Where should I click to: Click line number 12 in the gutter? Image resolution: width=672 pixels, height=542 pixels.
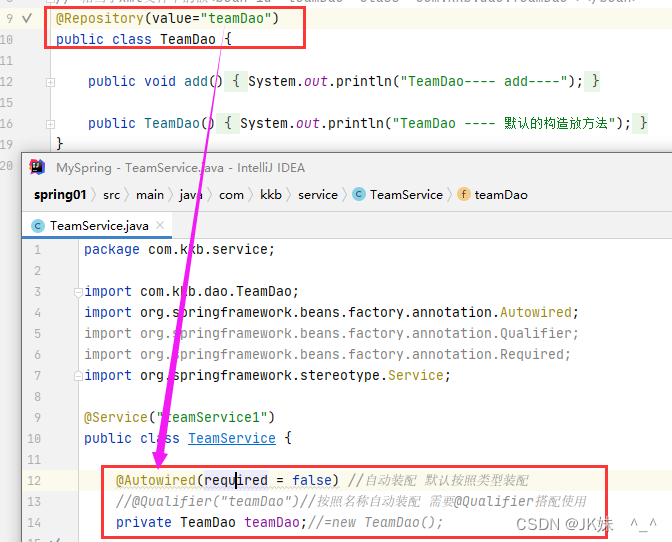[34, 480]
